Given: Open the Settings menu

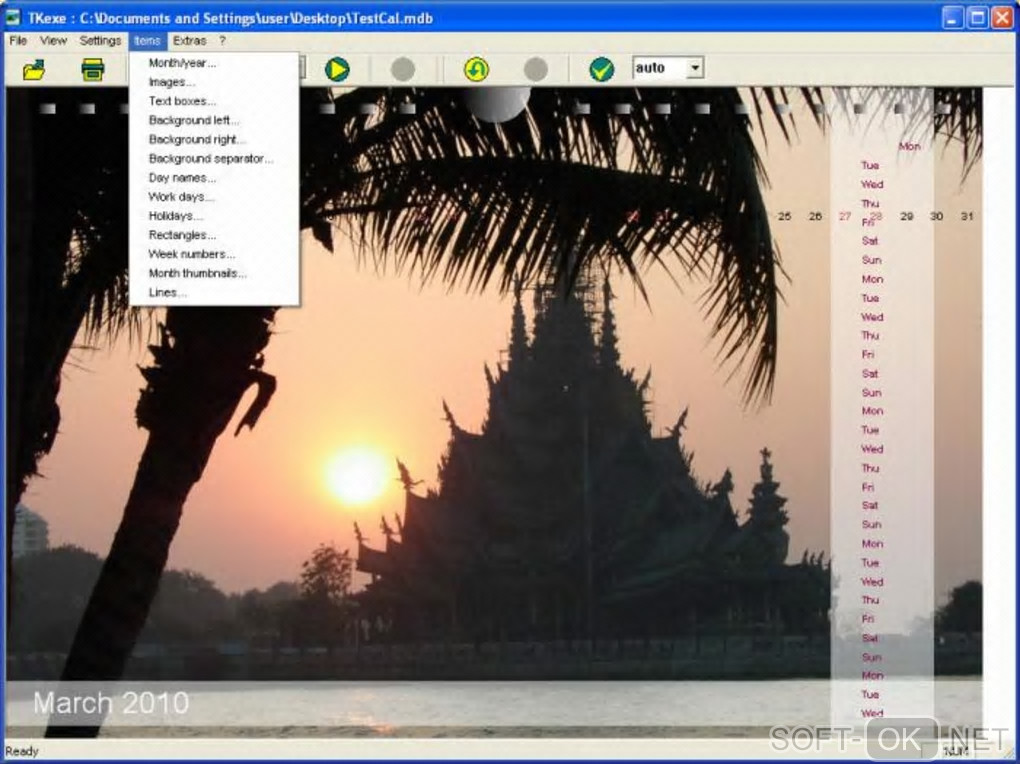Looking at the screenshot, I should pyautogui.click(x=100, y=40).
